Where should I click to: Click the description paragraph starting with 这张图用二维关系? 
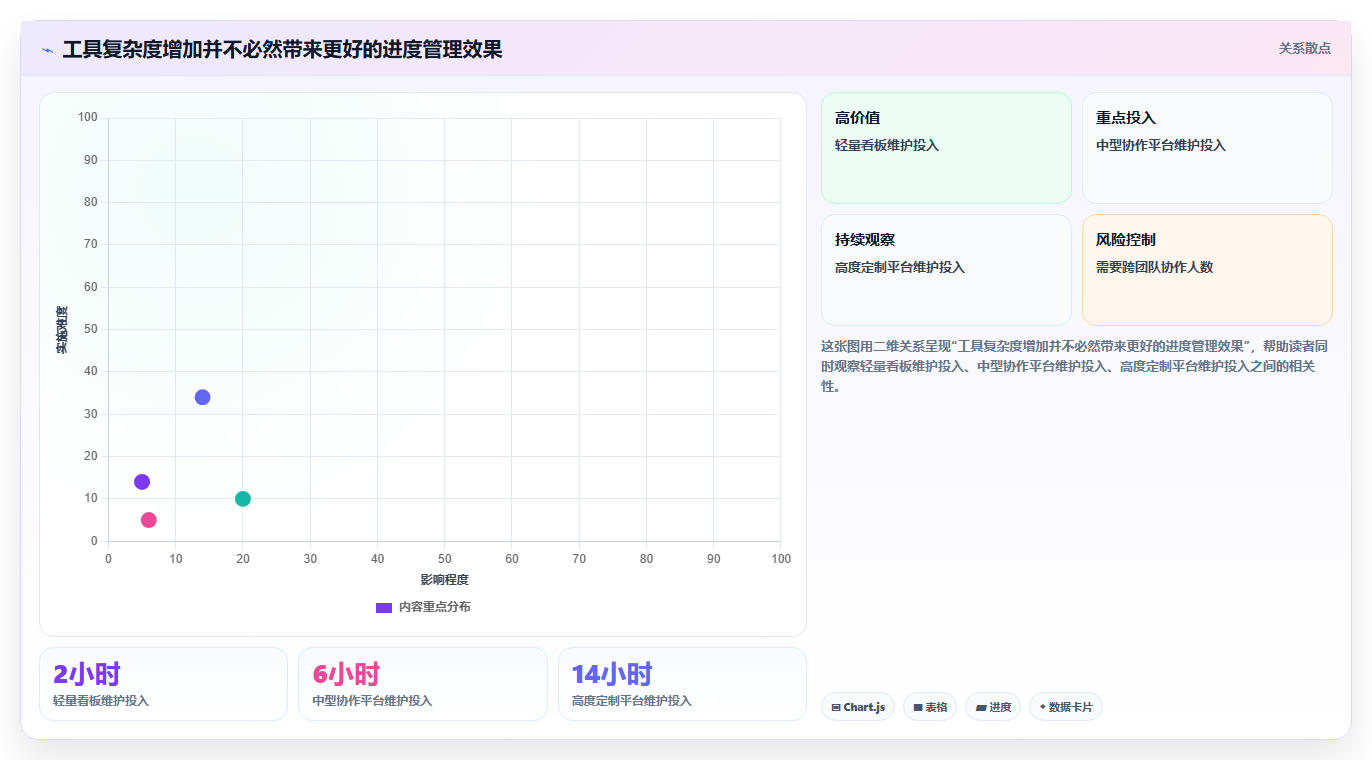tap(1075, 366)
